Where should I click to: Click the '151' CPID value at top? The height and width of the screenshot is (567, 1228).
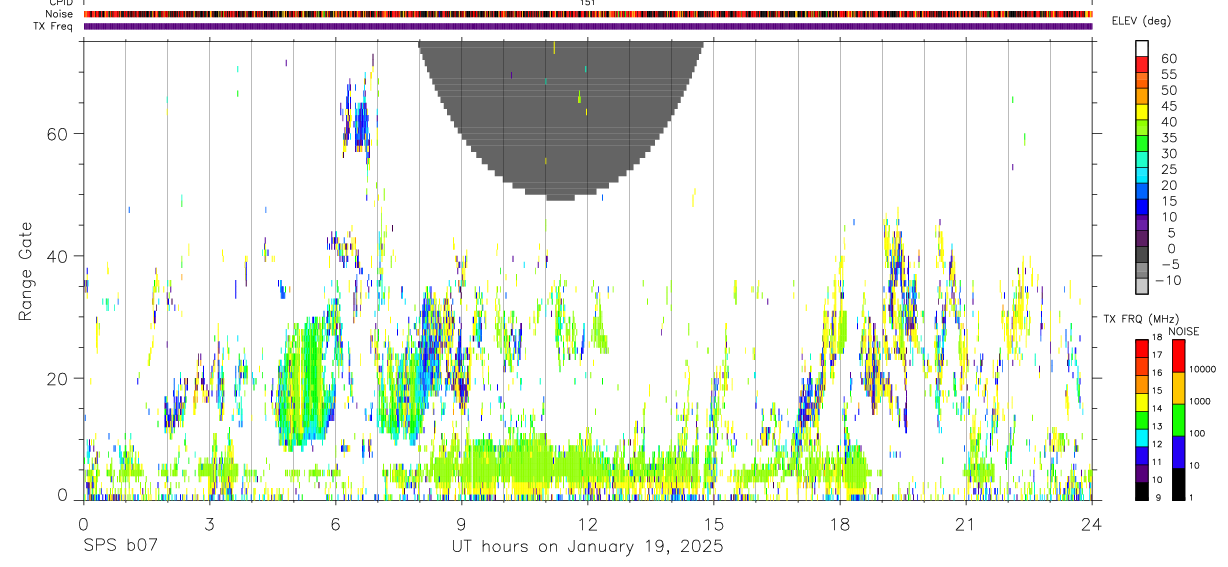(x=587, y=3)
